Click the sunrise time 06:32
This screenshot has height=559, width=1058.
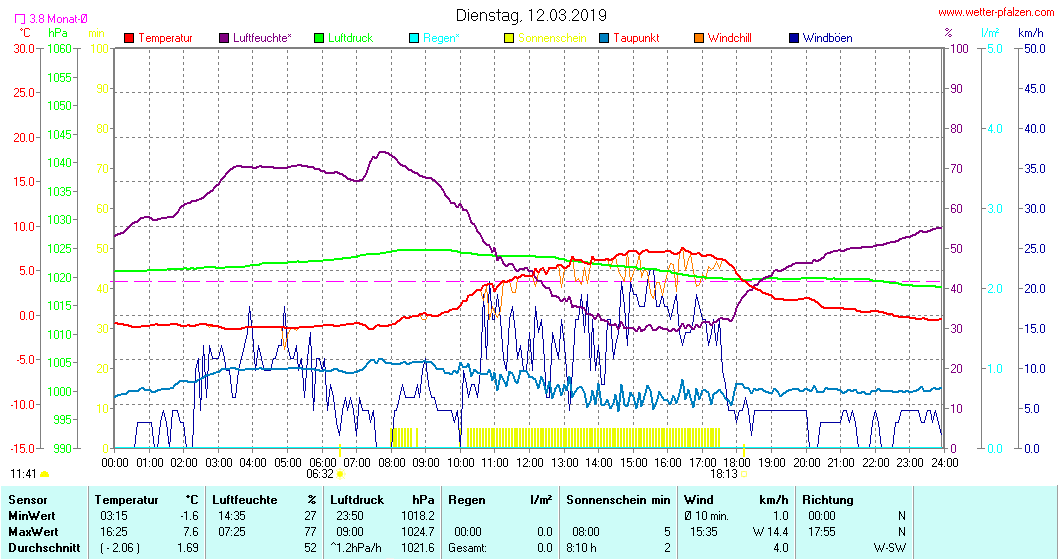(x=320, y=474)
